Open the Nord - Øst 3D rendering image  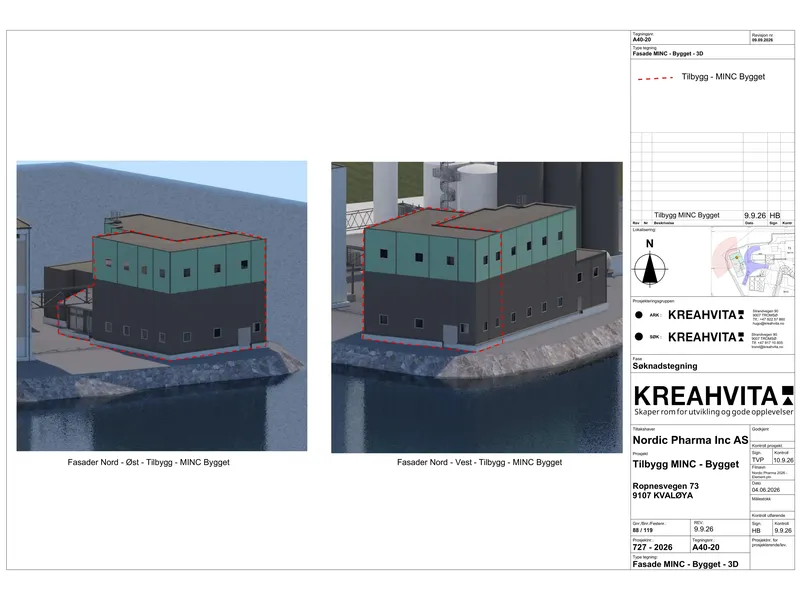click(162, 306)
